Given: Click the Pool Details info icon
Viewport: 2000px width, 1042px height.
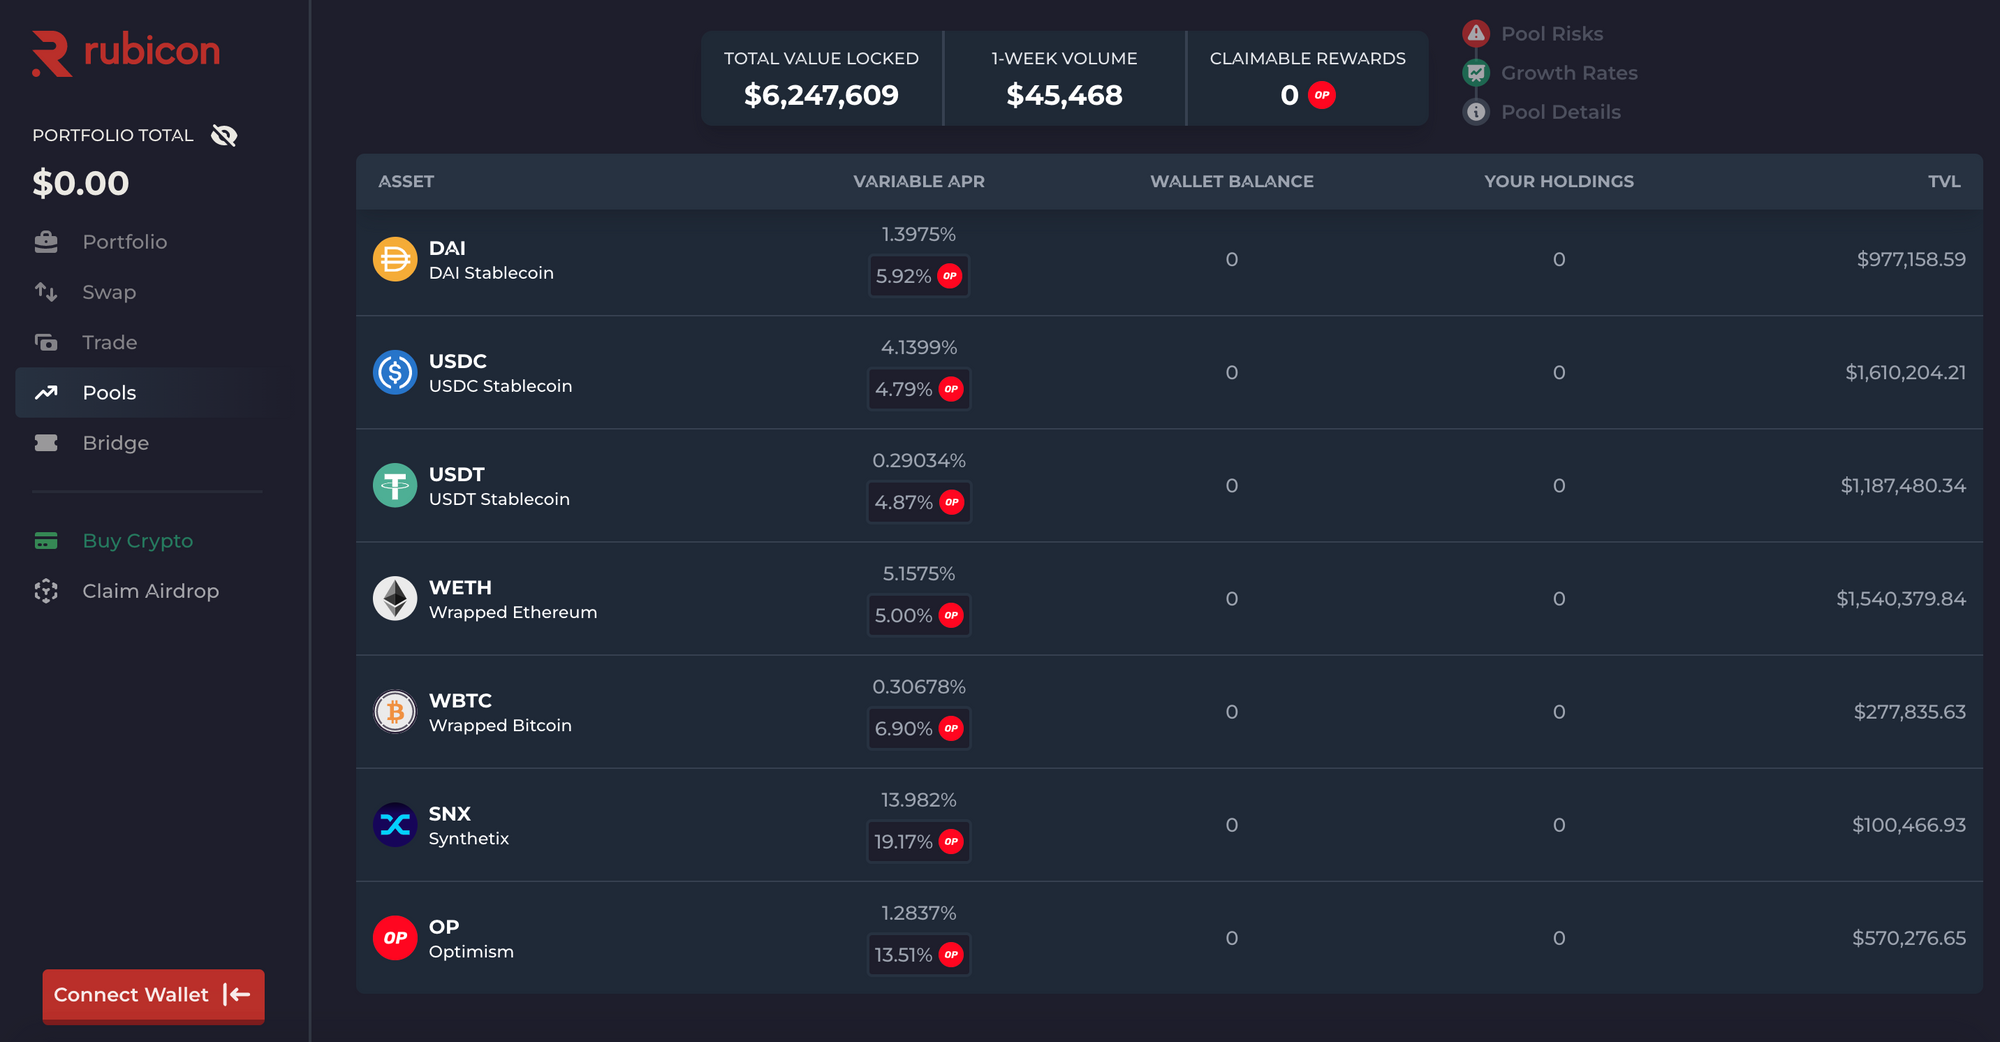Looking at the screenshot, I should (1476, 112).
